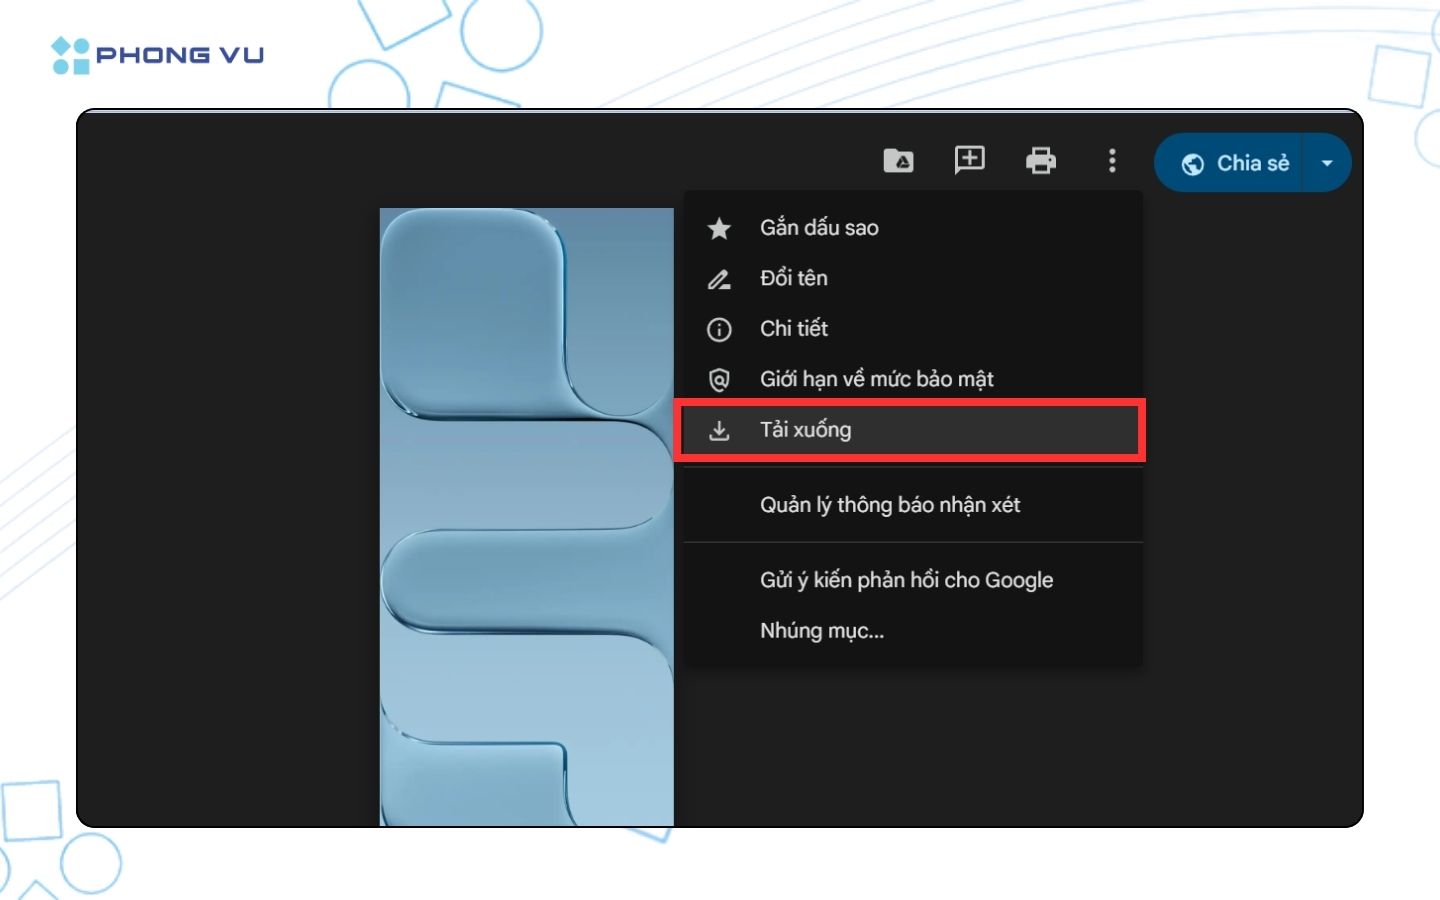
Task: Open the three-dot more actions menu
Action: tap(1112, 161)
